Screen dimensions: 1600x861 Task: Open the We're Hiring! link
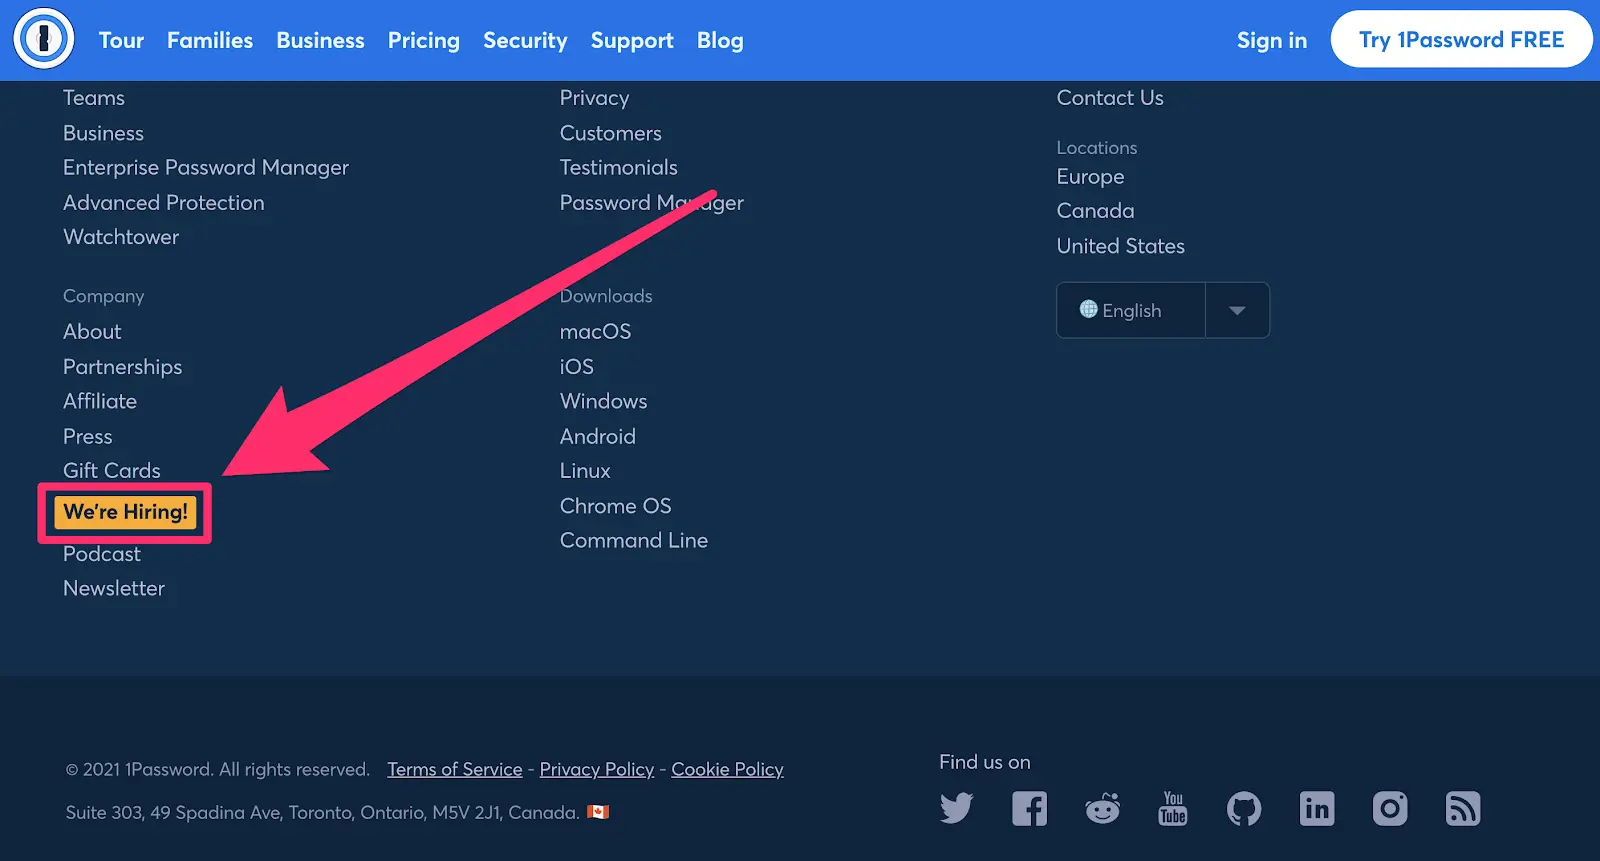click(x=125, y=512)
